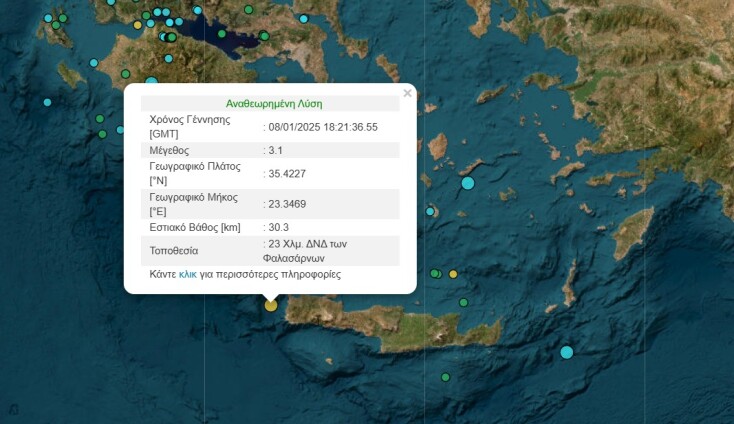Click the origin time 08/01/2025 18:21:36.55
The height and width of the screenshot is (424, 734).
click(323, 127)
